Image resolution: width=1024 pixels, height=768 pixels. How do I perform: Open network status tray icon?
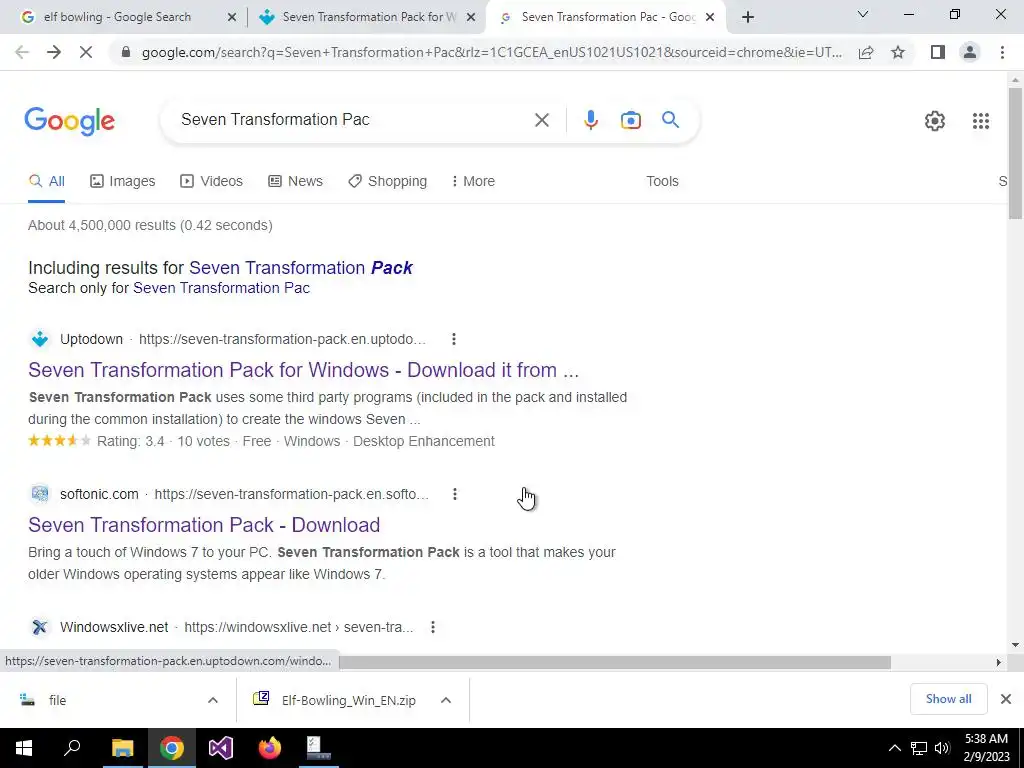coord(919,748)
